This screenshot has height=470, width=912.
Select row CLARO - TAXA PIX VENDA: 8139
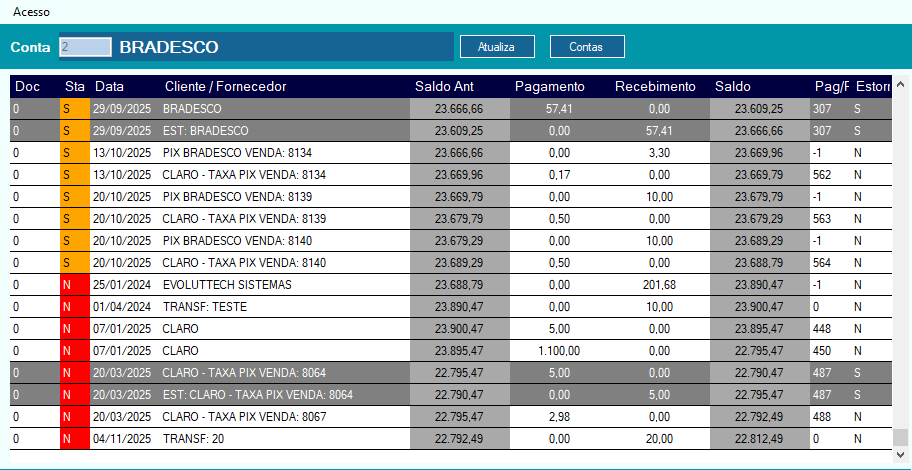coord(451,219)
